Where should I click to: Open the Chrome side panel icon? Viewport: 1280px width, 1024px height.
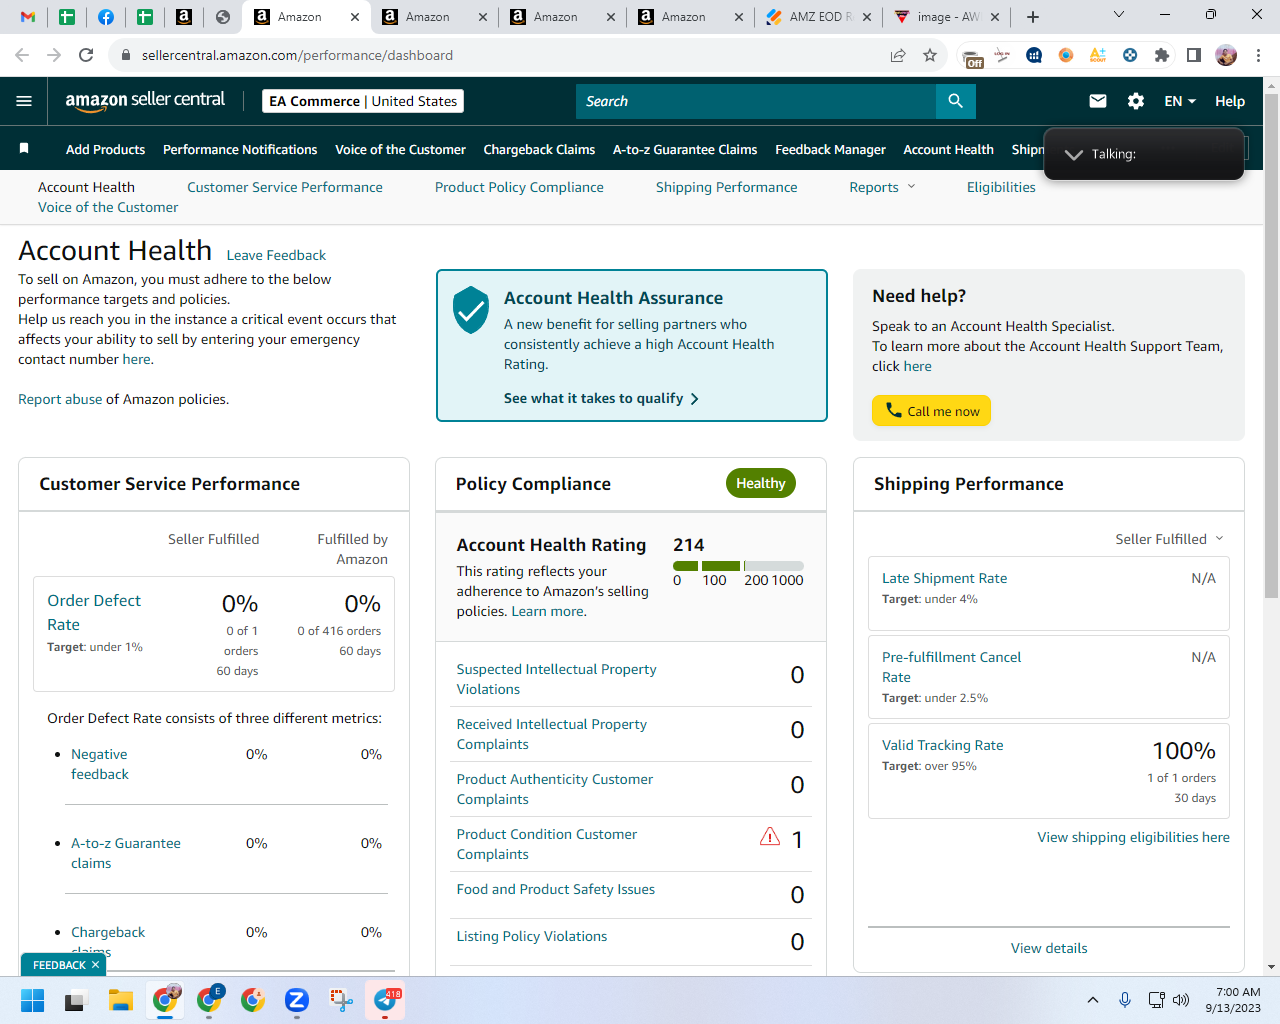1194,55
